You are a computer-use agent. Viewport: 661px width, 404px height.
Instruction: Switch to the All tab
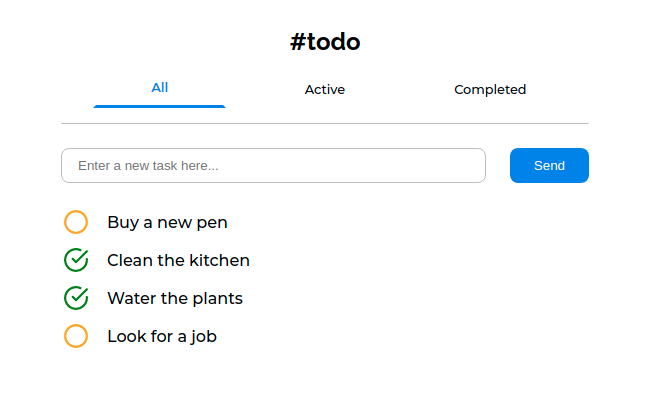pyautogui.click(x=159, y=88)
